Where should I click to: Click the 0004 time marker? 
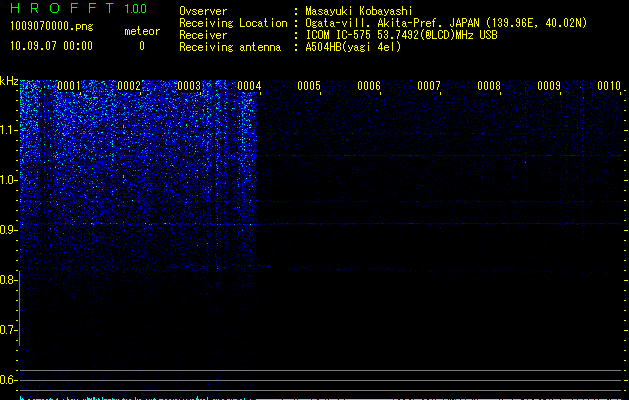249,86
